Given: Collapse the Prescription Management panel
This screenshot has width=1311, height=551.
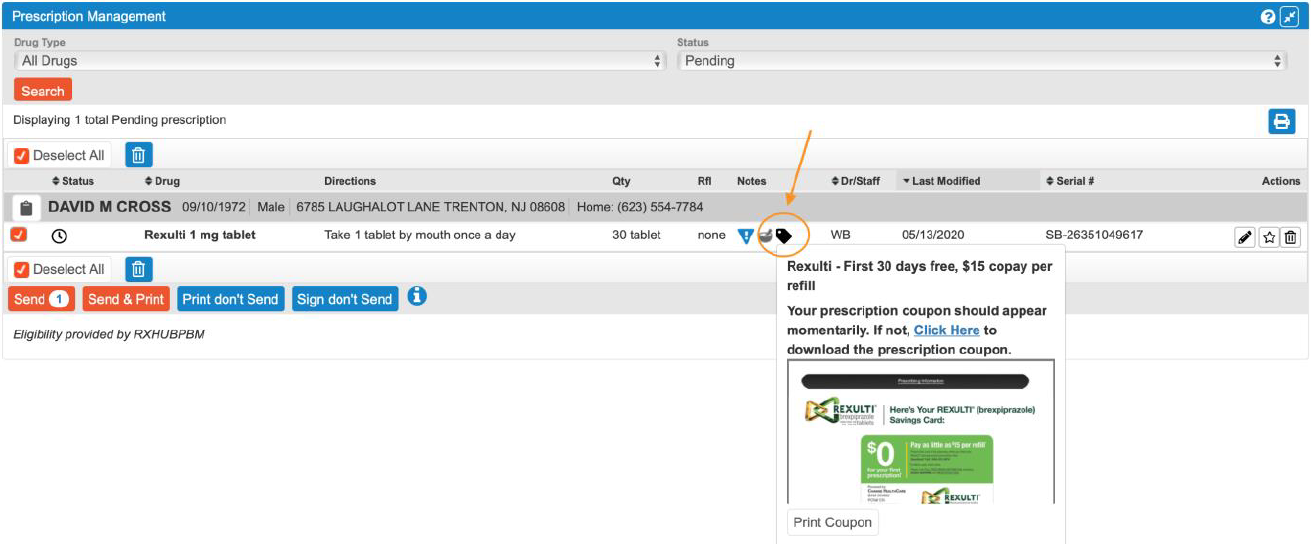Looking at the screenshot, I should pos(1289,17).
